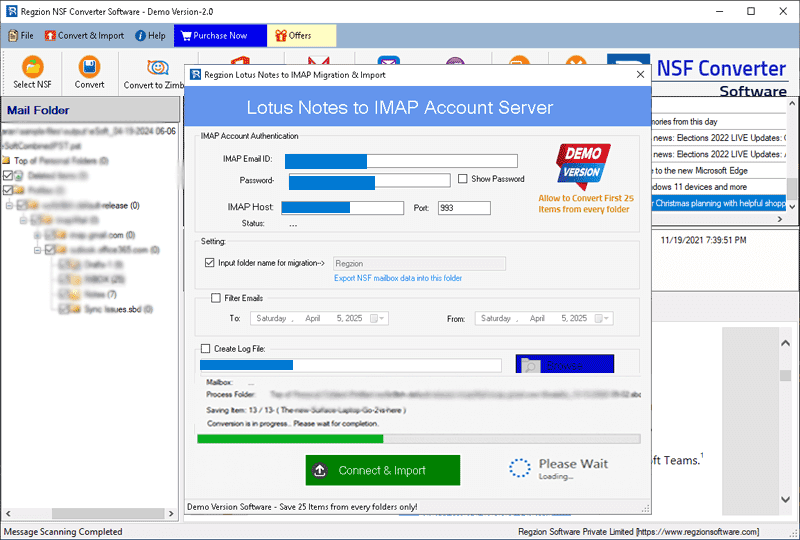Viewport: 800px width, 540px height.
Task: Uncheck Input folder name for migration
Action: (209, 263)
